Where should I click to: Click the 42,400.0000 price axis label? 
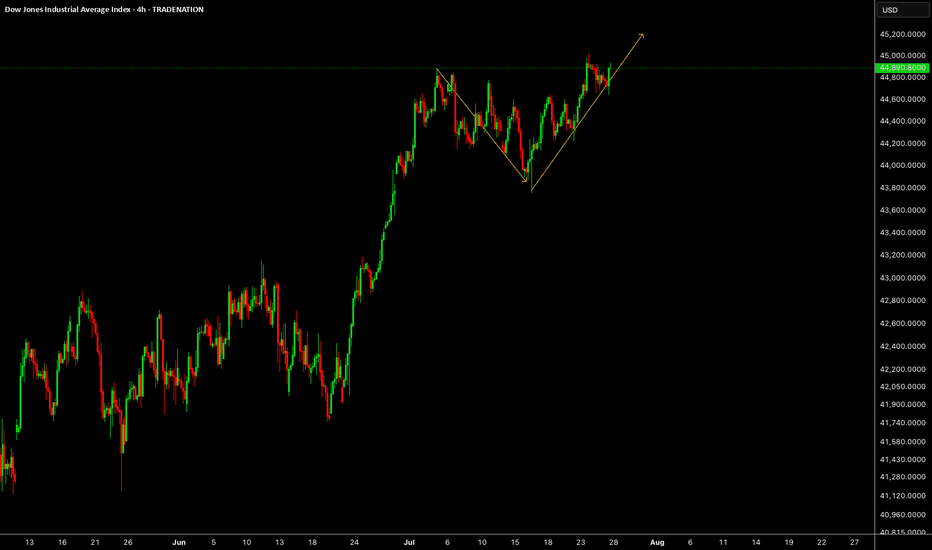[902, 346]
